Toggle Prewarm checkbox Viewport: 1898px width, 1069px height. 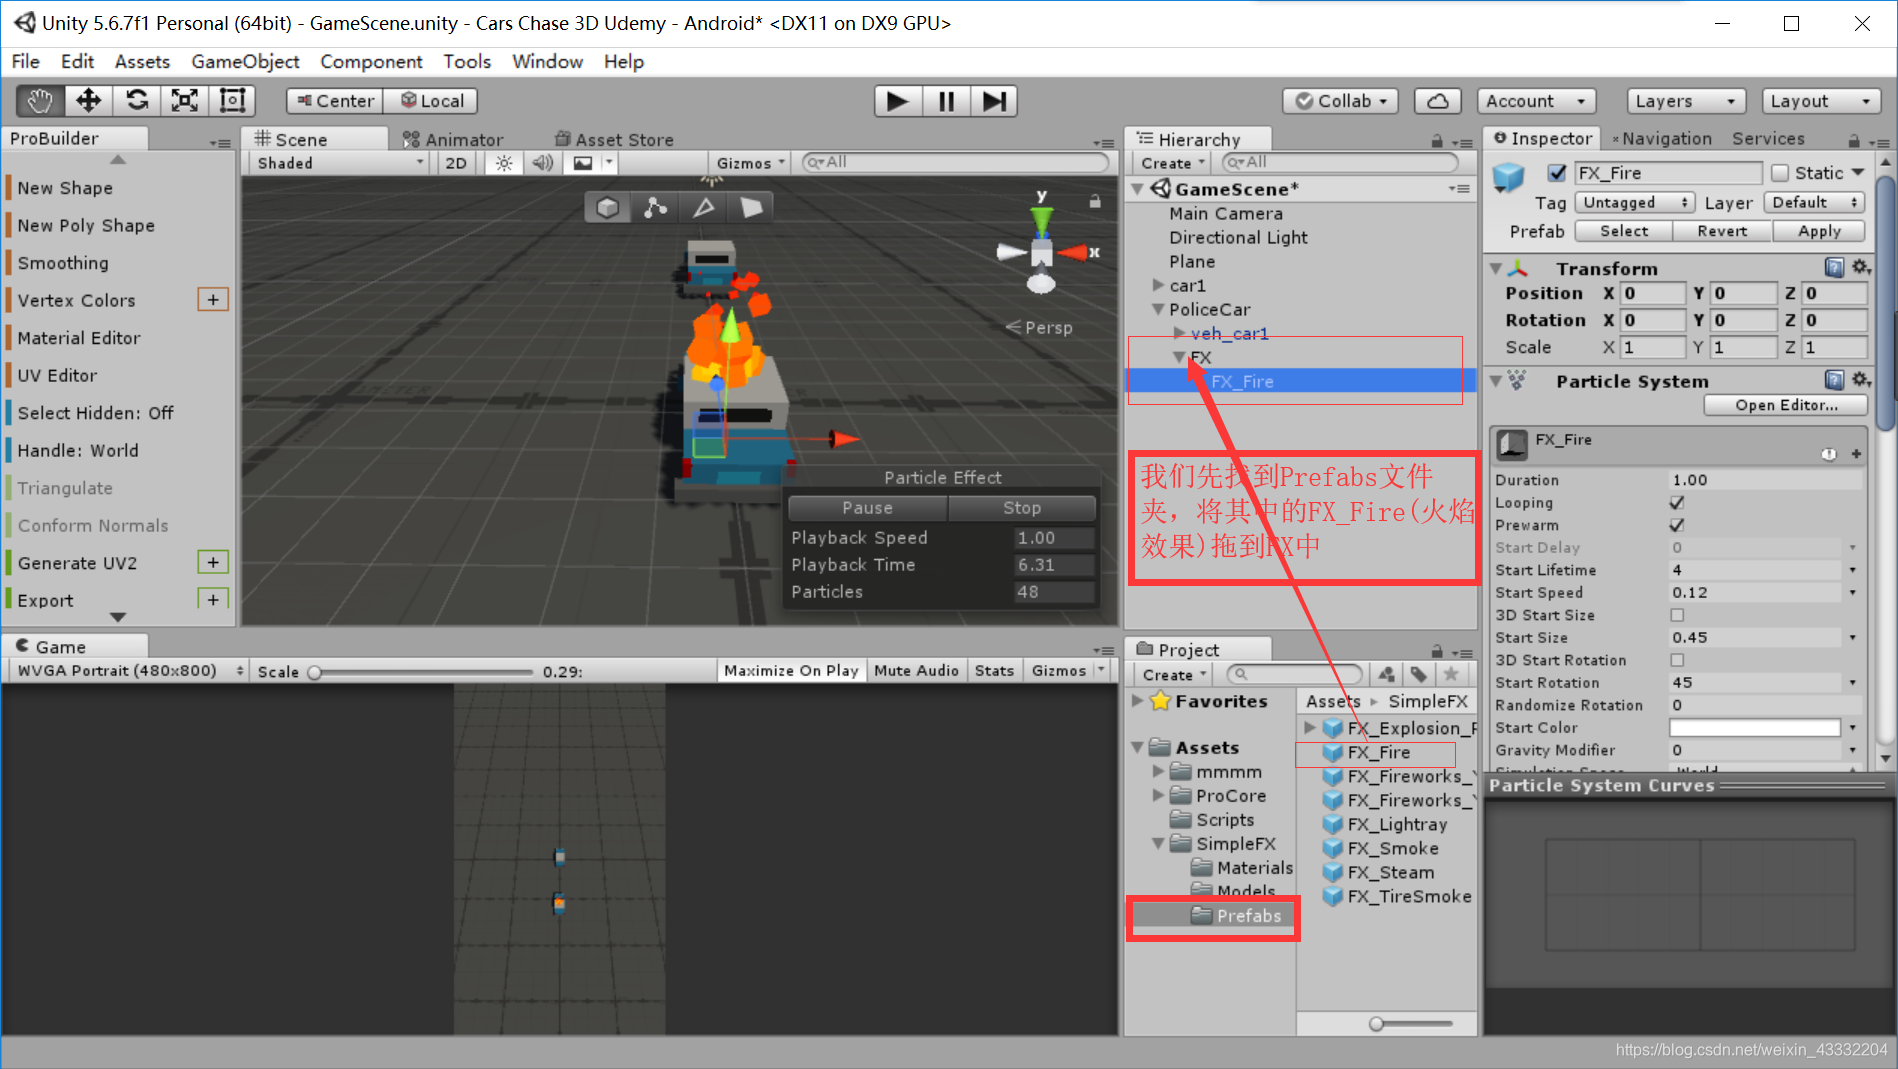[1677, 524]
